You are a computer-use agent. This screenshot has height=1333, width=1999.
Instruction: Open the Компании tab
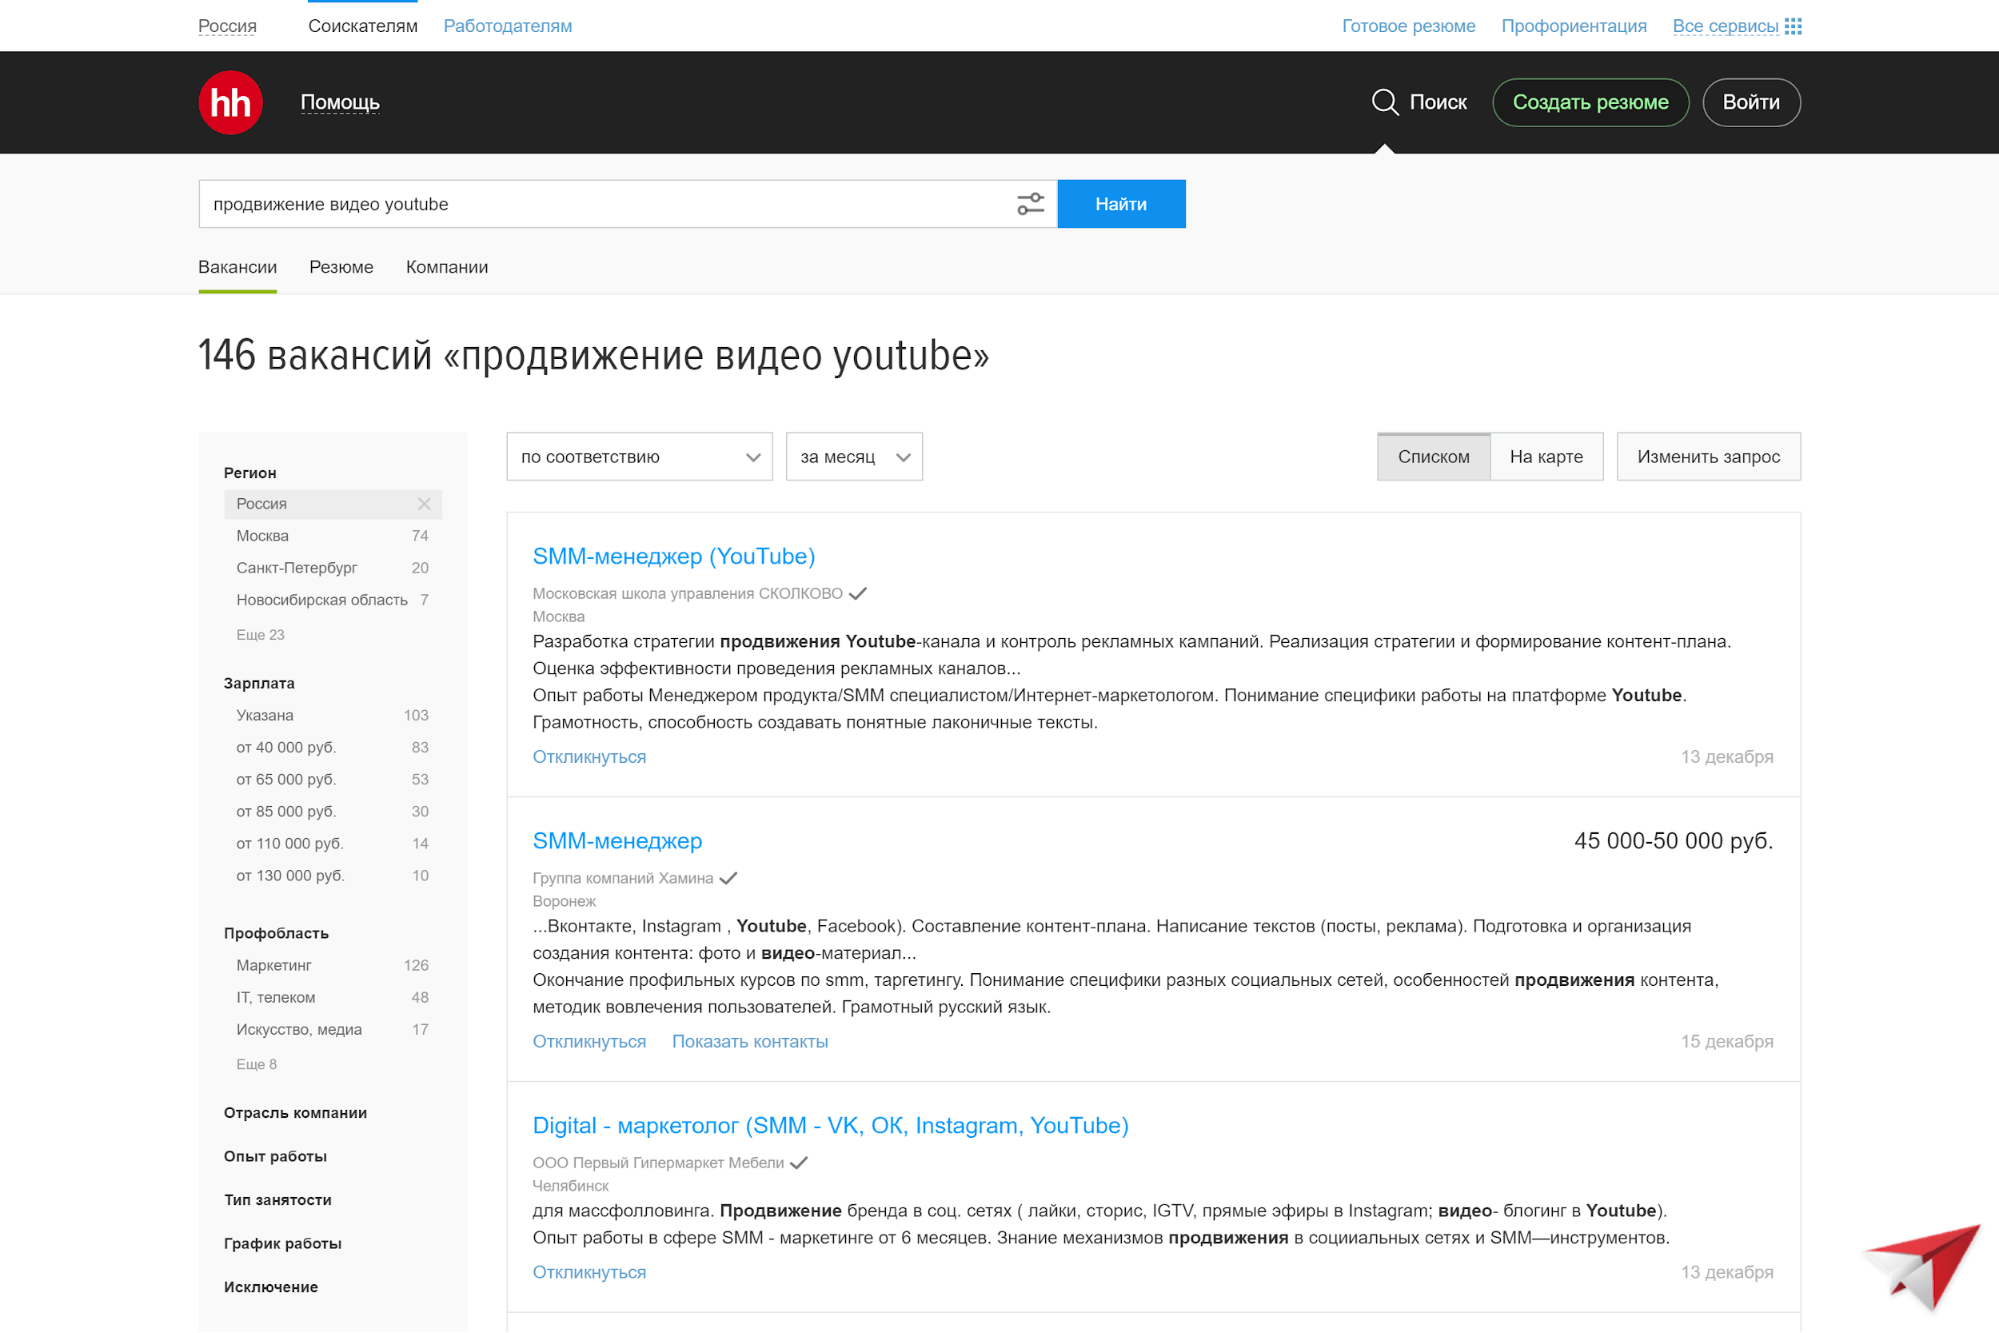coord(447,267)
